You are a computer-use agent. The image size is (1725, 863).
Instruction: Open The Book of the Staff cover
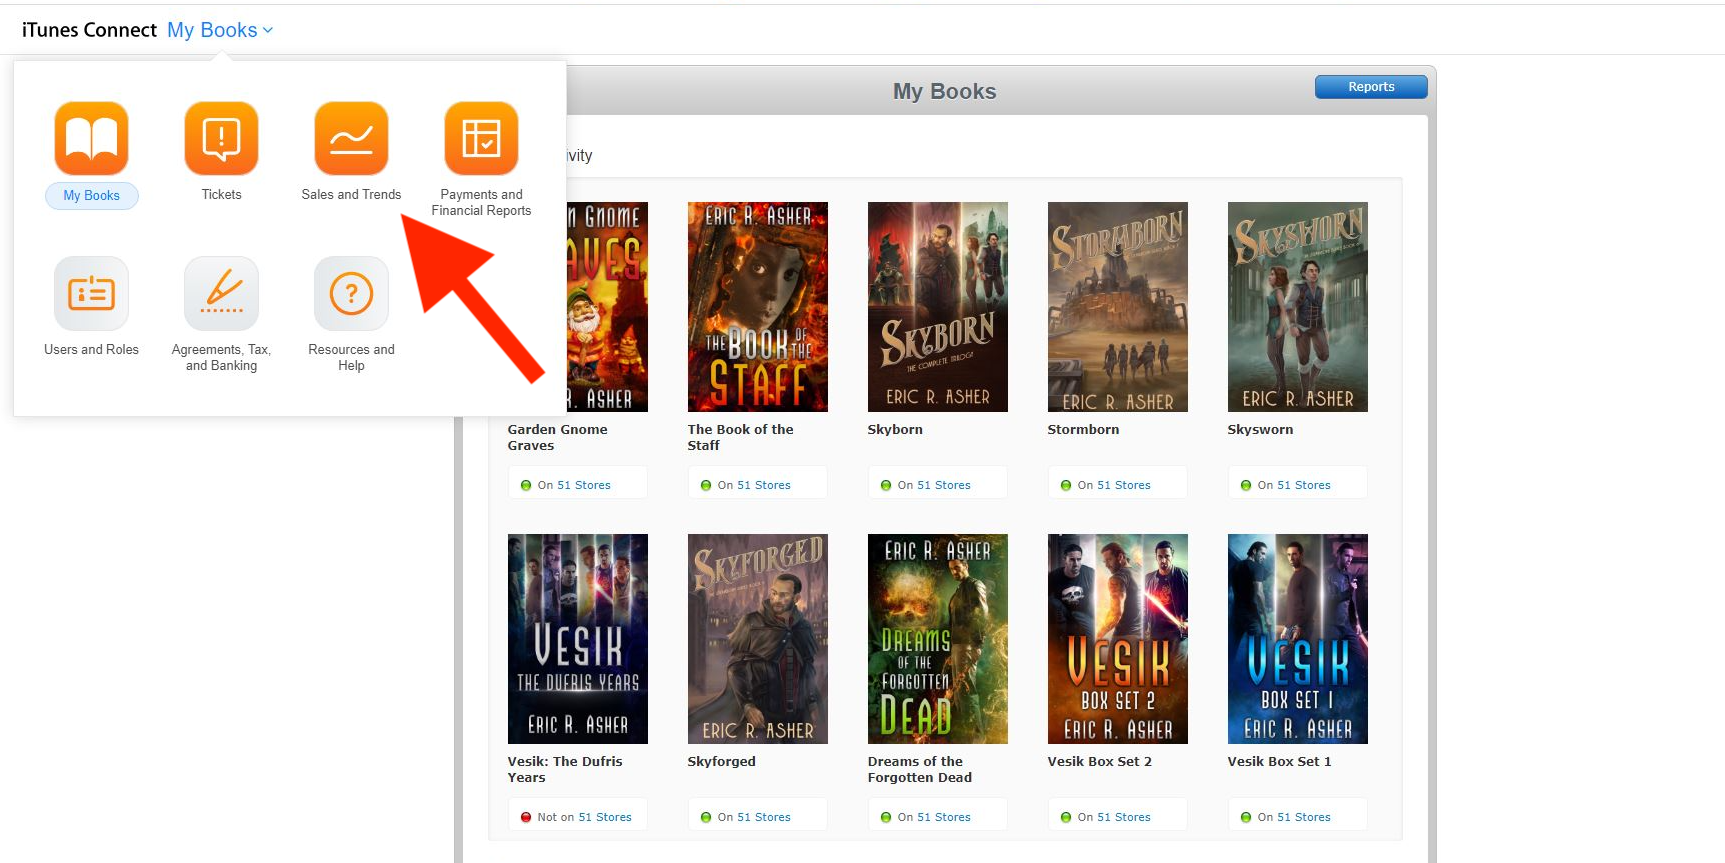pyautogui.click(x=757, y=307)
